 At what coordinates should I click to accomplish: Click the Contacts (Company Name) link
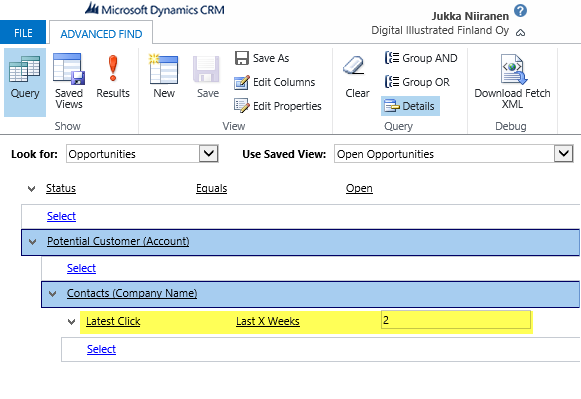point(132,293)
